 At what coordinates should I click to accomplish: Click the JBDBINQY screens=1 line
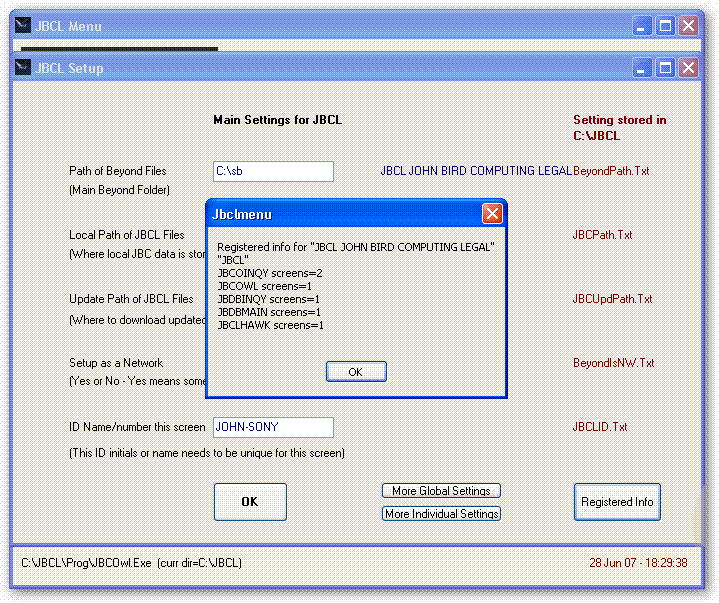(x=268, y=299)
